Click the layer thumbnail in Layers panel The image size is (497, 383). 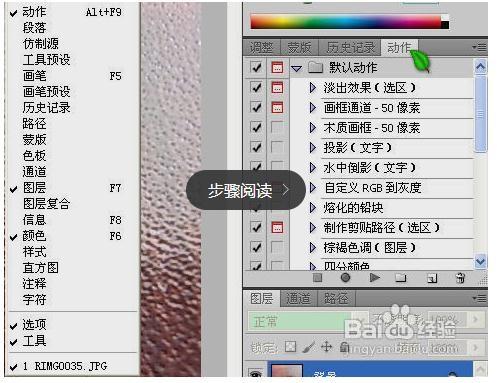click(x=287, y=371)
